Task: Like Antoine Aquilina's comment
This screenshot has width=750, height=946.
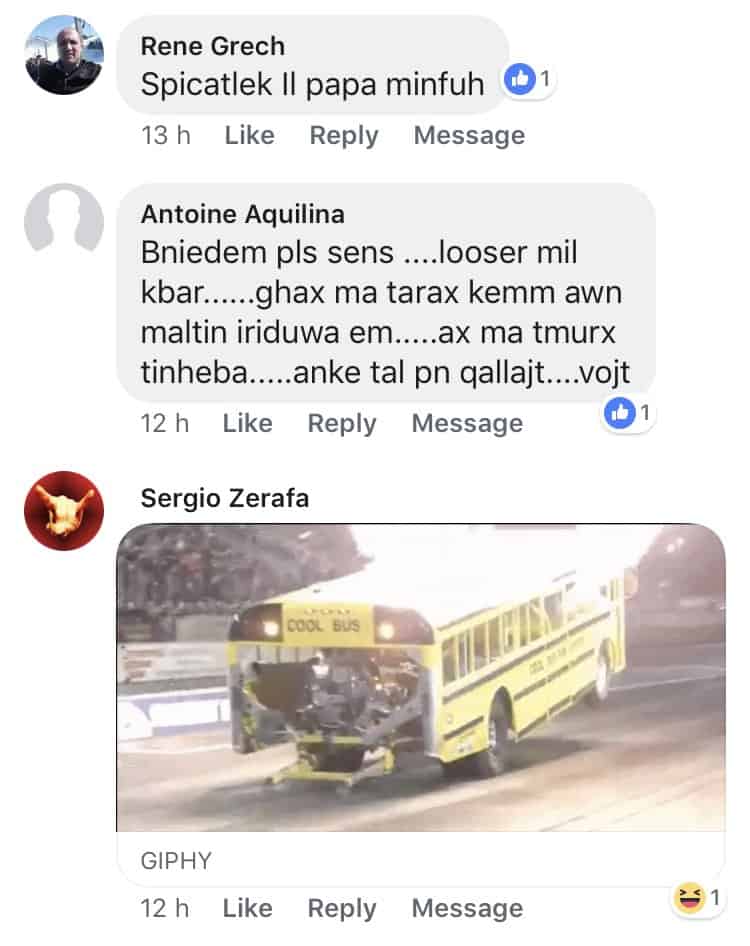Action: (247, 424)
